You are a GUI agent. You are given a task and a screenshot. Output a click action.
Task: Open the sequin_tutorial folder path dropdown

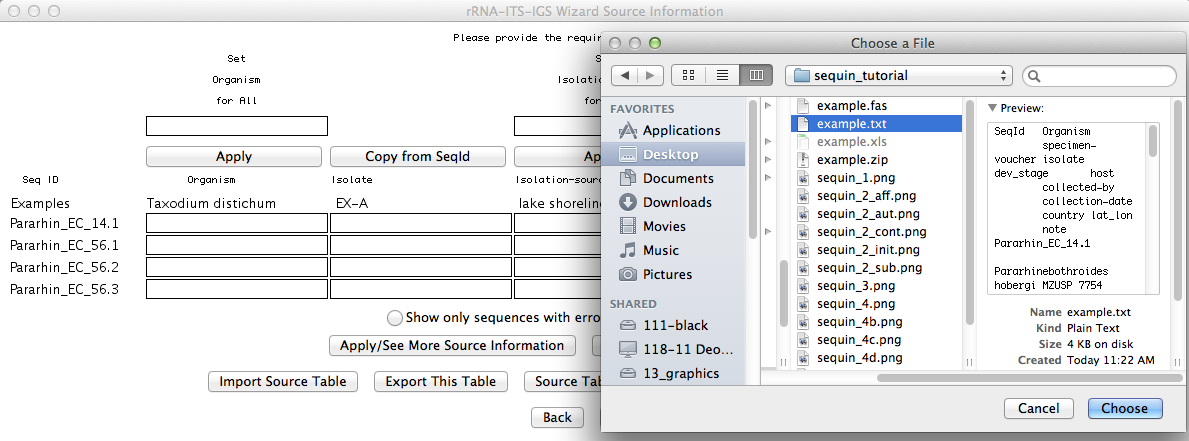(x=899, y=75)
